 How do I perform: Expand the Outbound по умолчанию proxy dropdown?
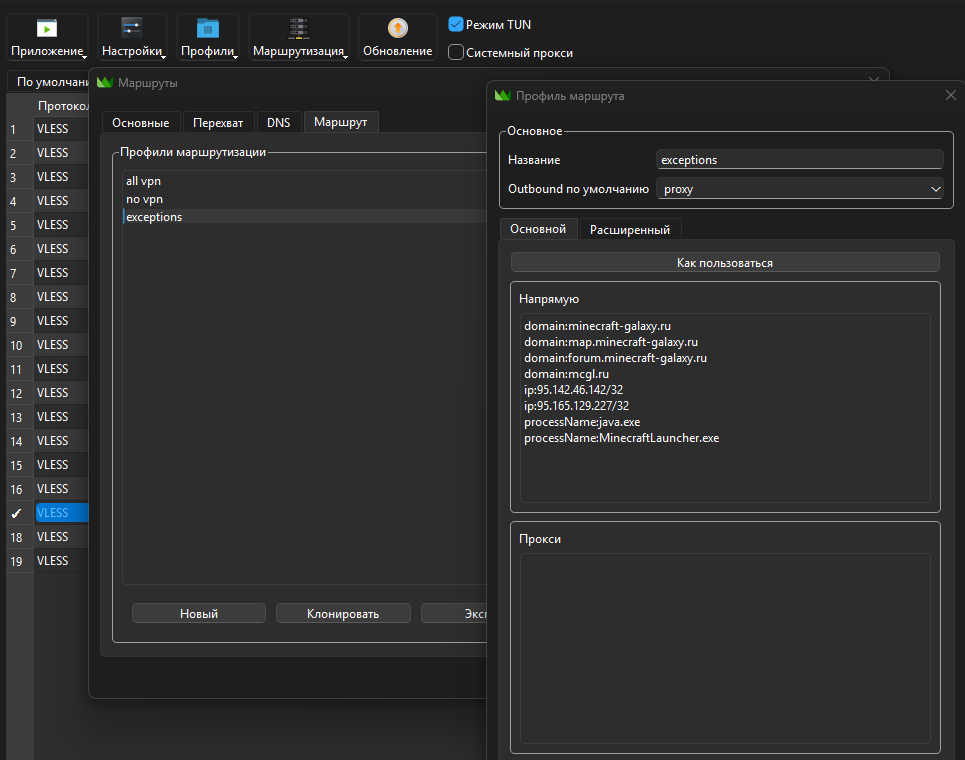(799, 189)
